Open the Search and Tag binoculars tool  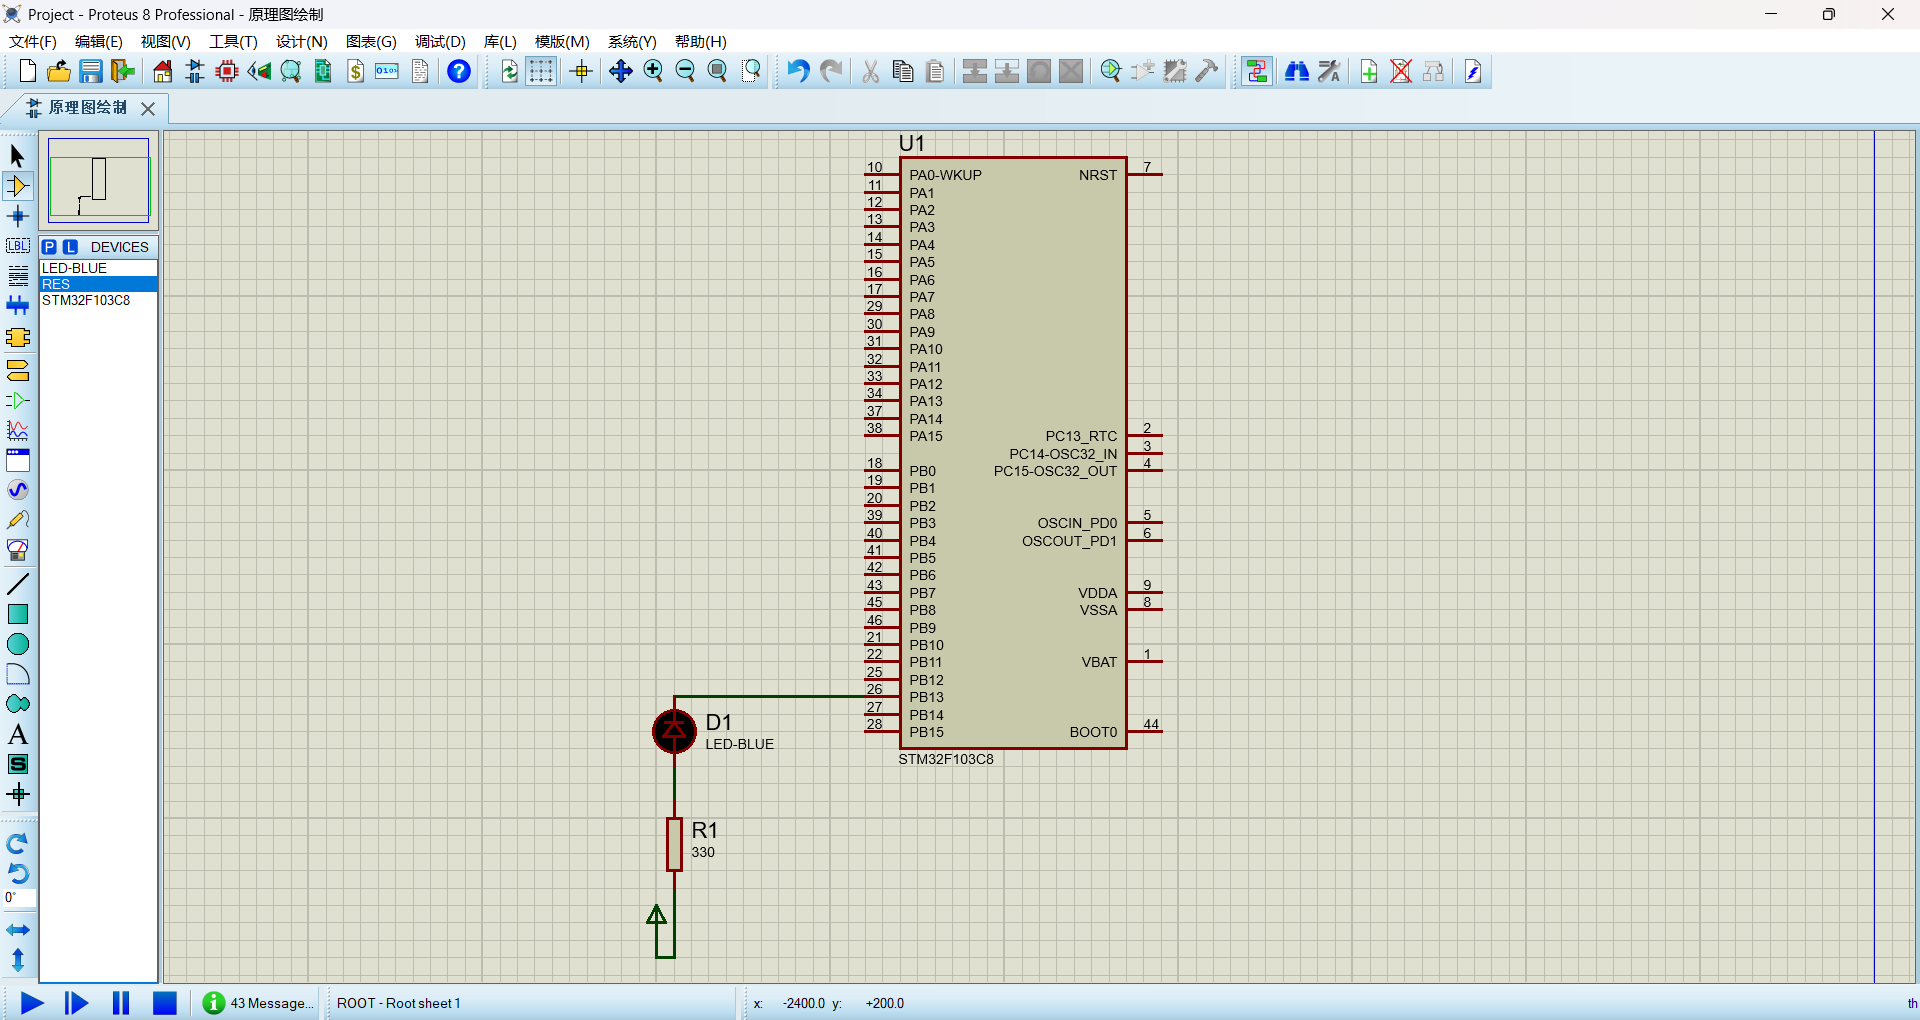pyautogui.click(x=1297, y=71)
